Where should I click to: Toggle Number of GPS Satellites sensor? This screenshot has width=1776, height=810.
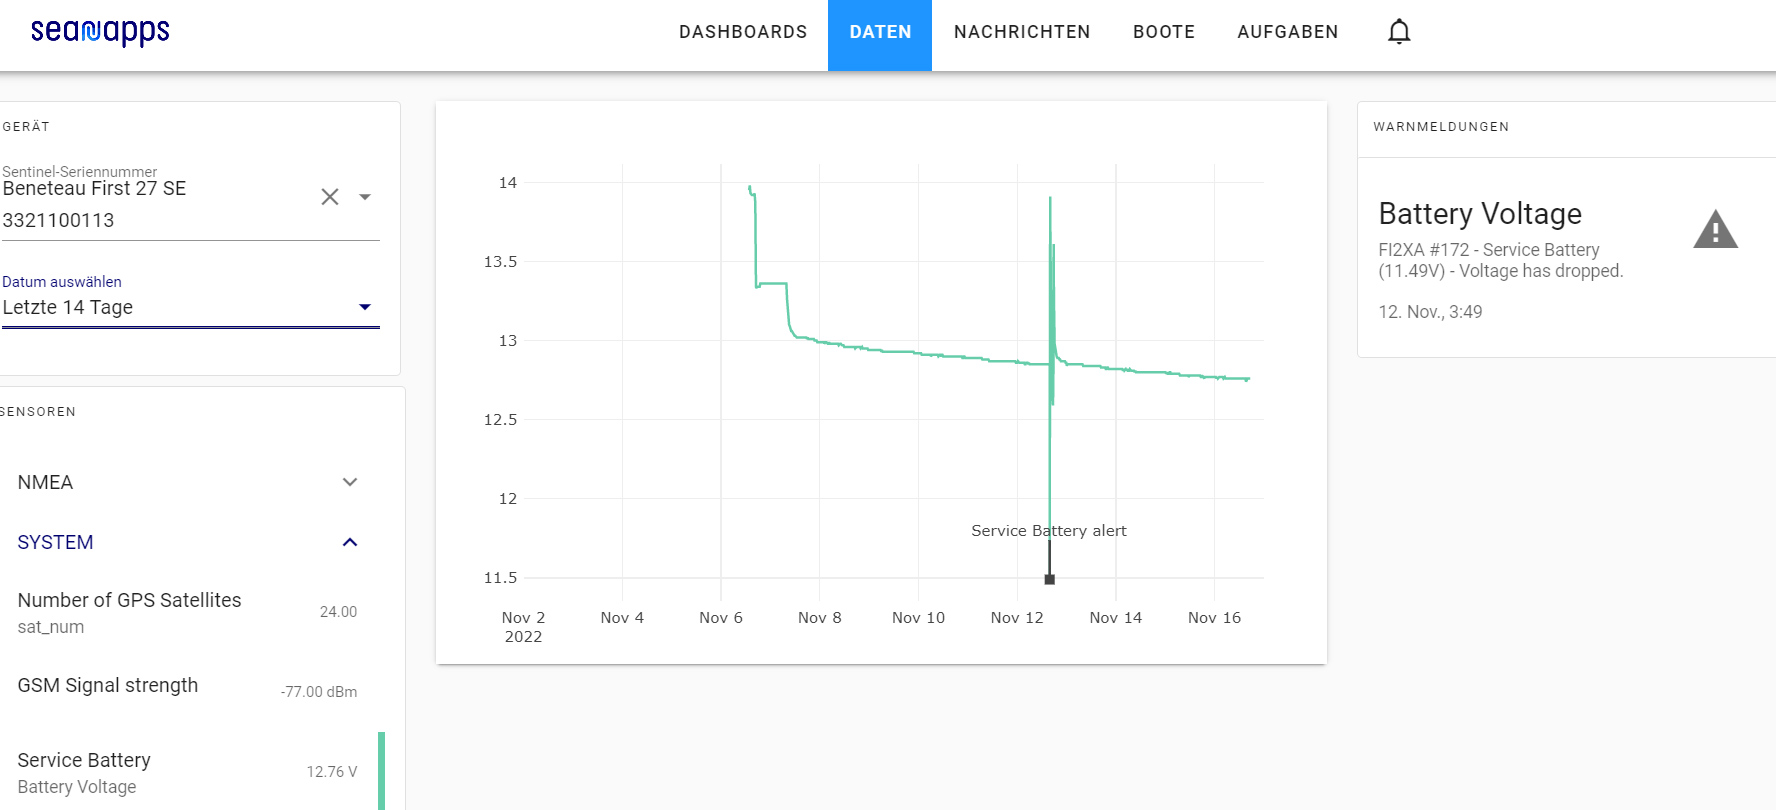[x=187, y=612]
